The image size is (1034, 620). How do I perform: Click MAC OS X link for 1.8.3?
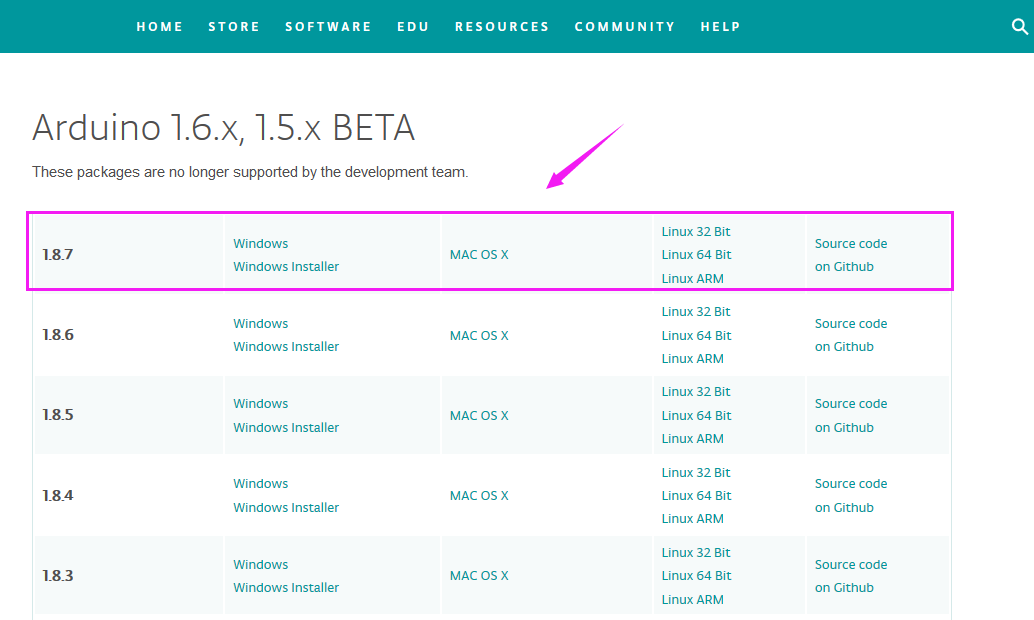click(479, 576)
